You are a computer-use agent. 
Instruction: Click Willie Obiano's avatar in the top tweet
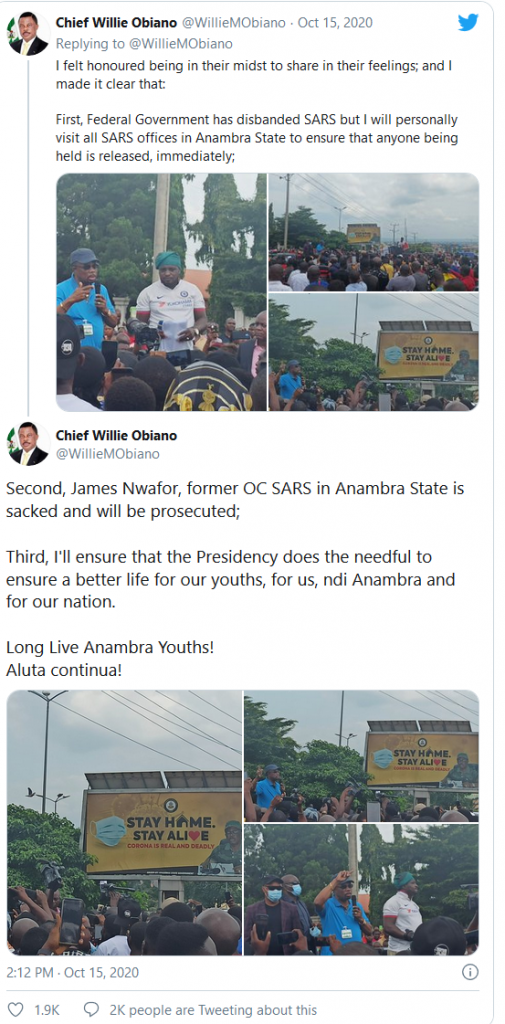tap(28, 34)
